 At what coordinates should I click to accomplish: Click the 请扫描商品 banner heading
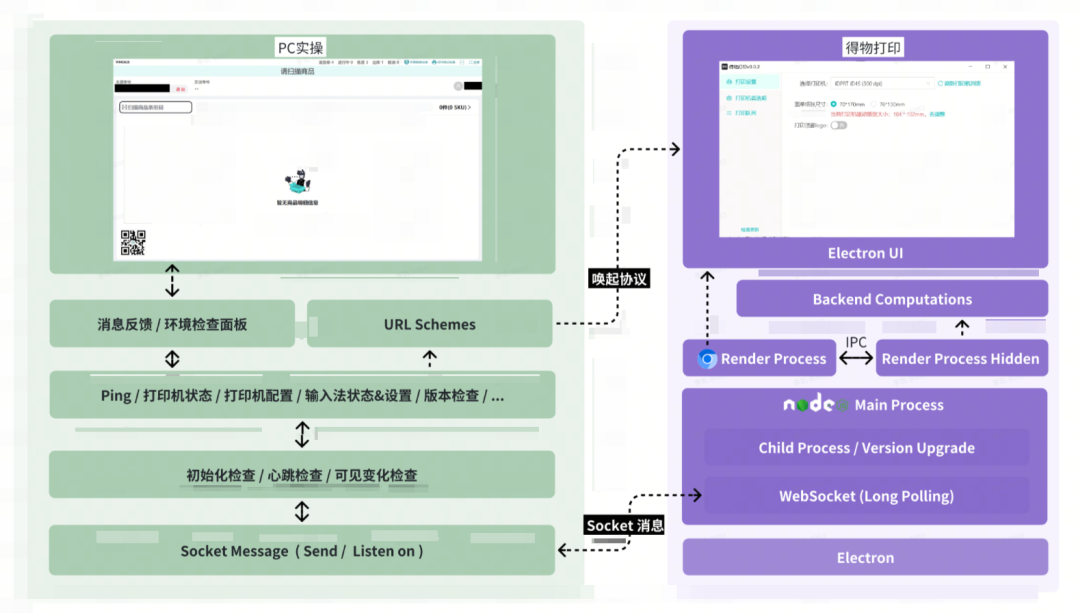click(x=298, y=71)
